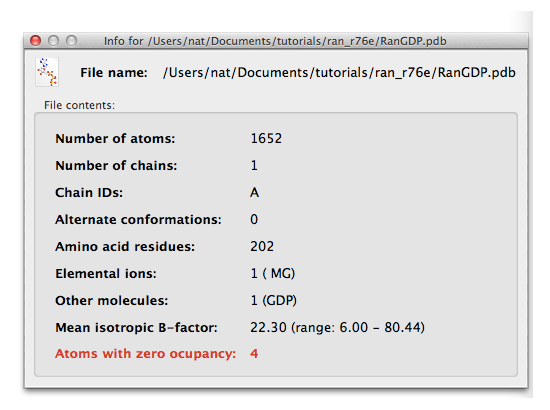Click the red 'Atoms with zero ocupancy:' warning
This screenshot has height=410, width=550.
point(146,354)
